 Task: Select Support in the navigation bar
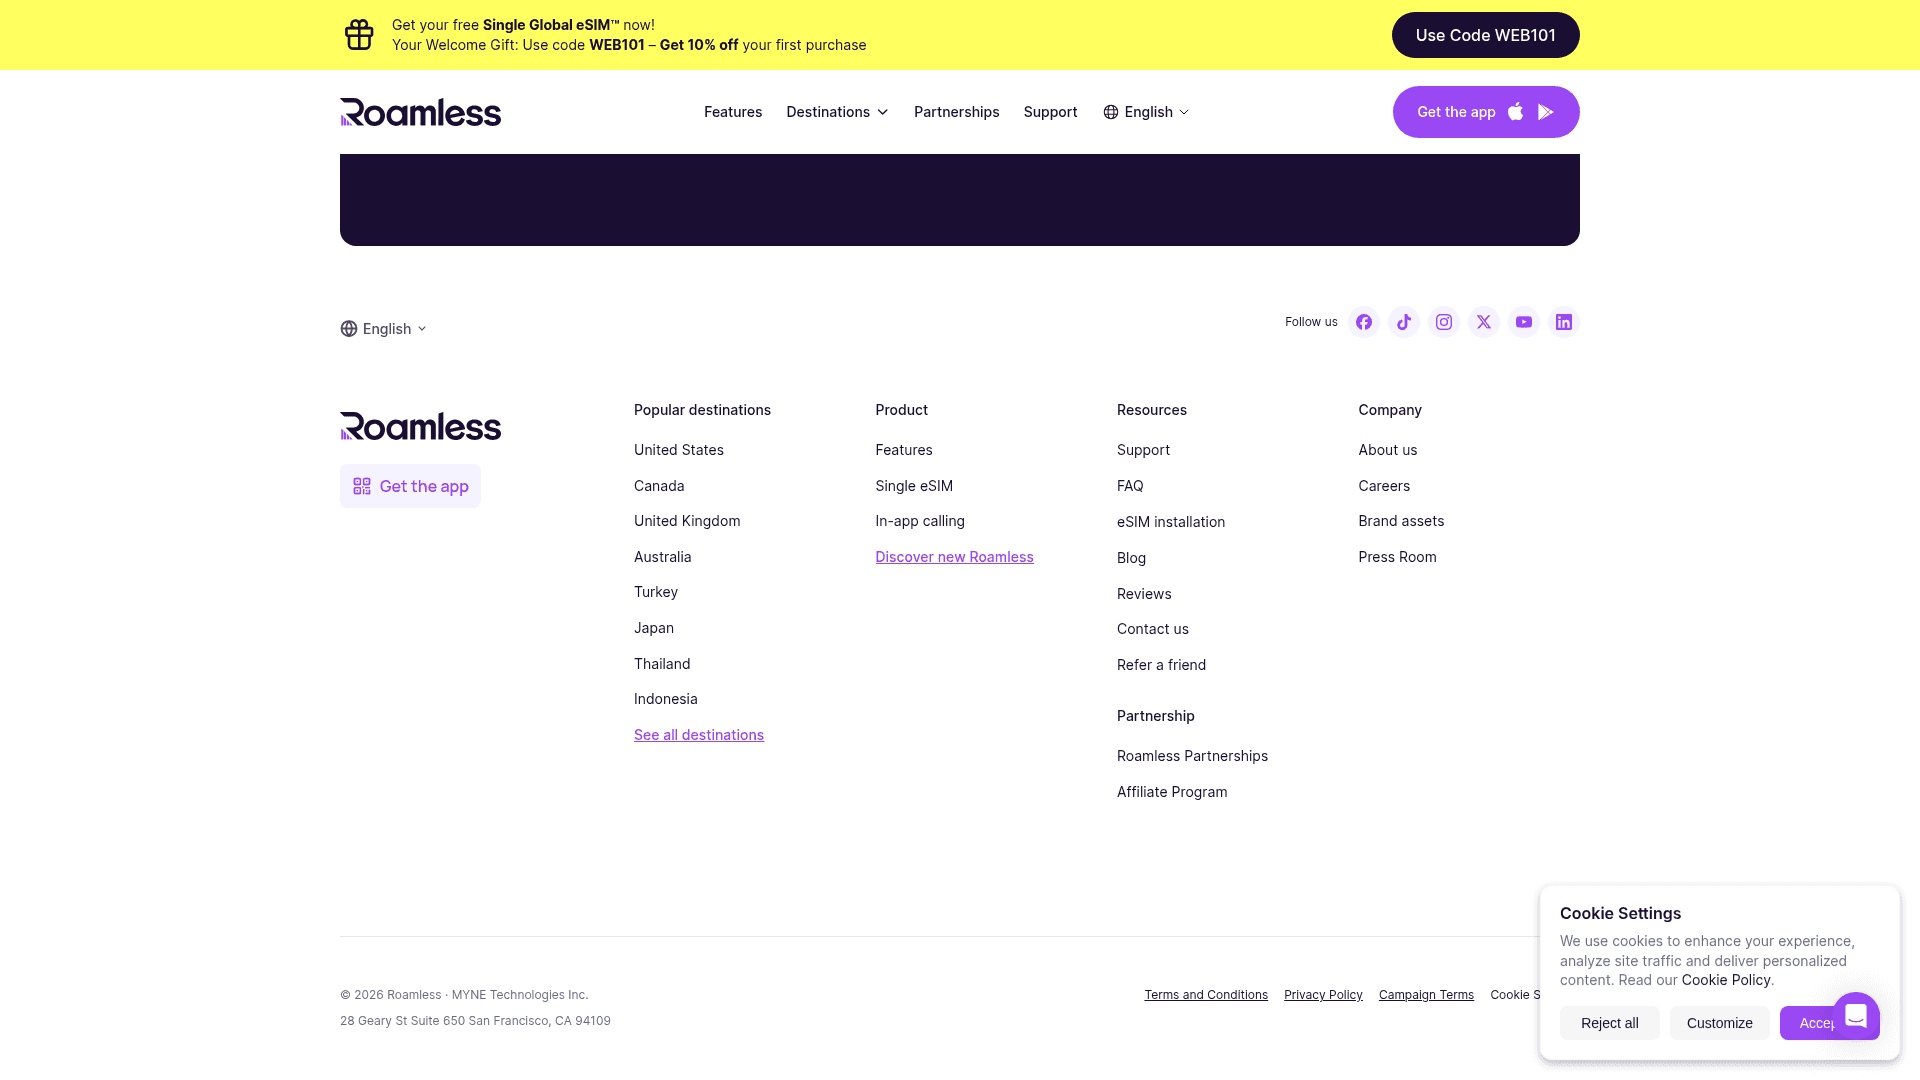[1050, 112]
